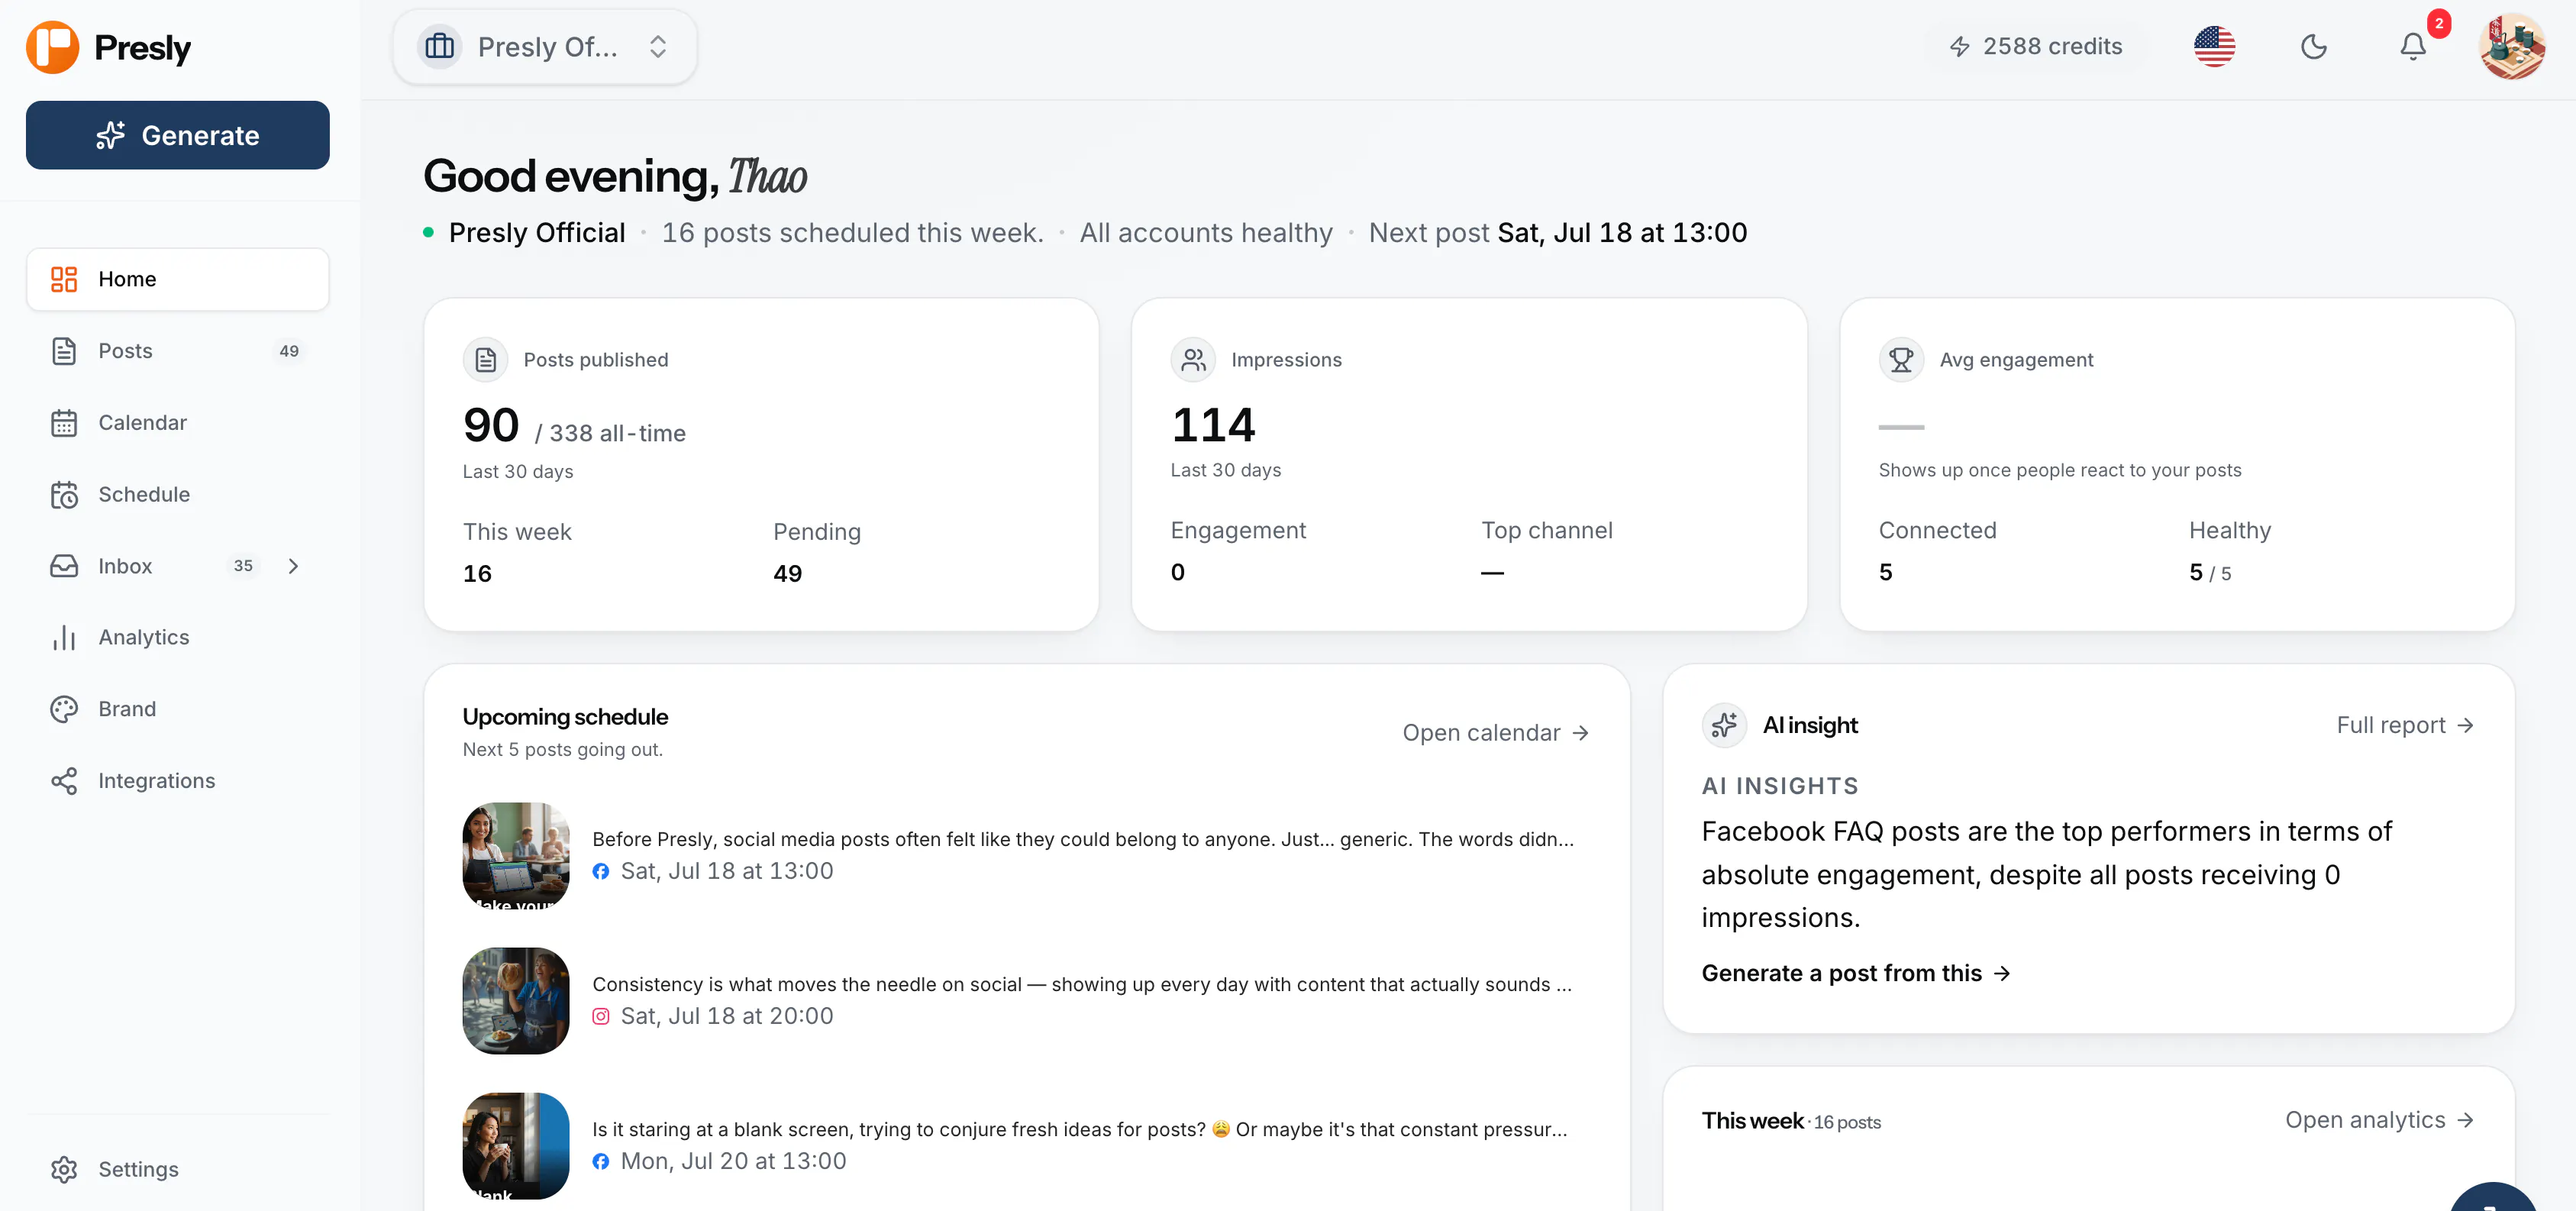This screenshot has height=1211, width=2576.
Task: Open Analytics in the sidebar
Action: pyautogui.click(x=178, y=638)
